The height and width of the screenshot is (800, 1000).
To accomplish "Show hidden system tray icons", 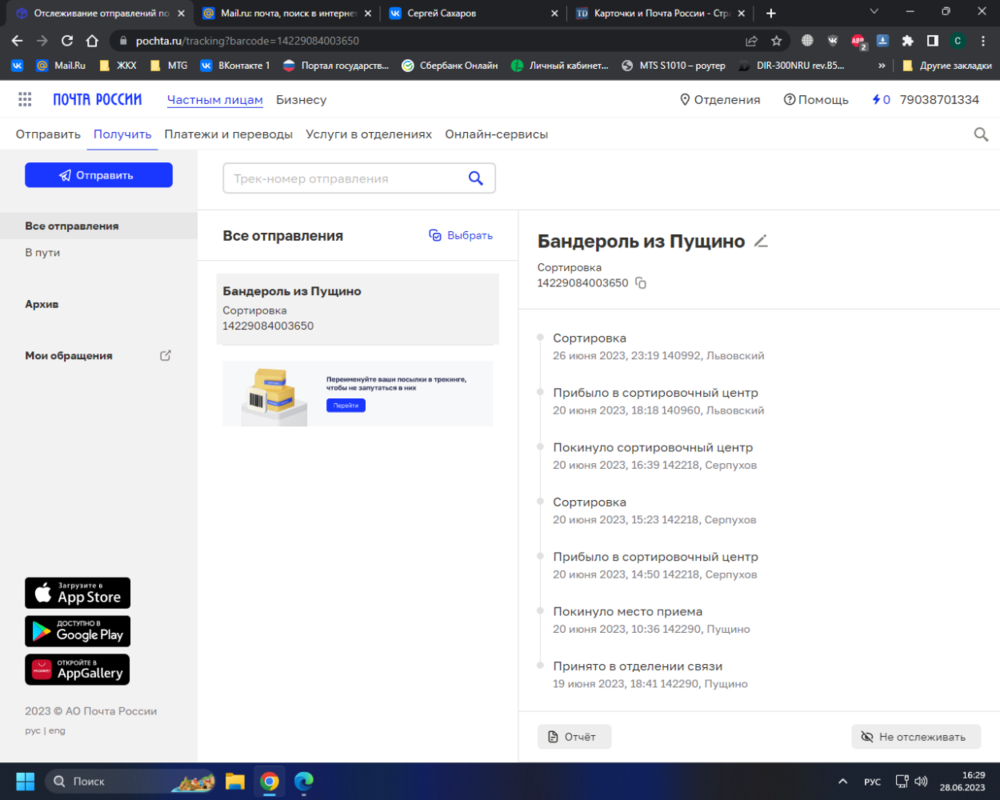I will [x=841, y=781].
